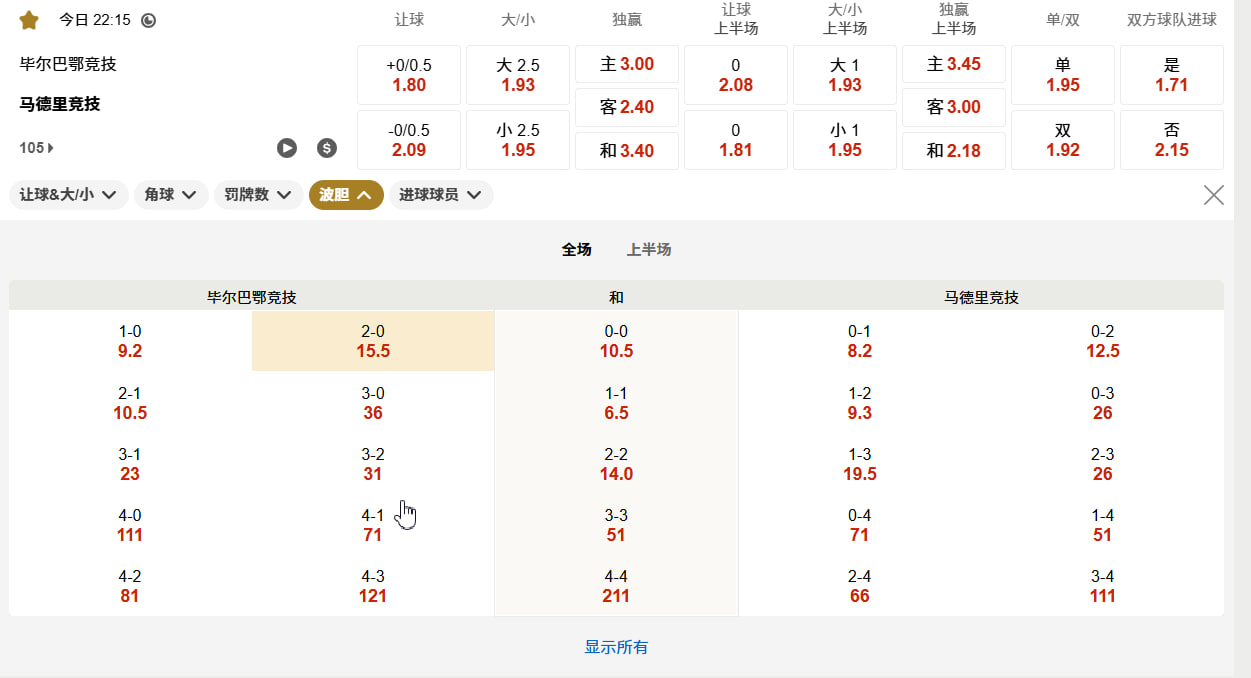Select 否 both teams score 2.15
Image resolution: width=1251 pixels, height=678 pixels.
click(x=1172, y=140)
